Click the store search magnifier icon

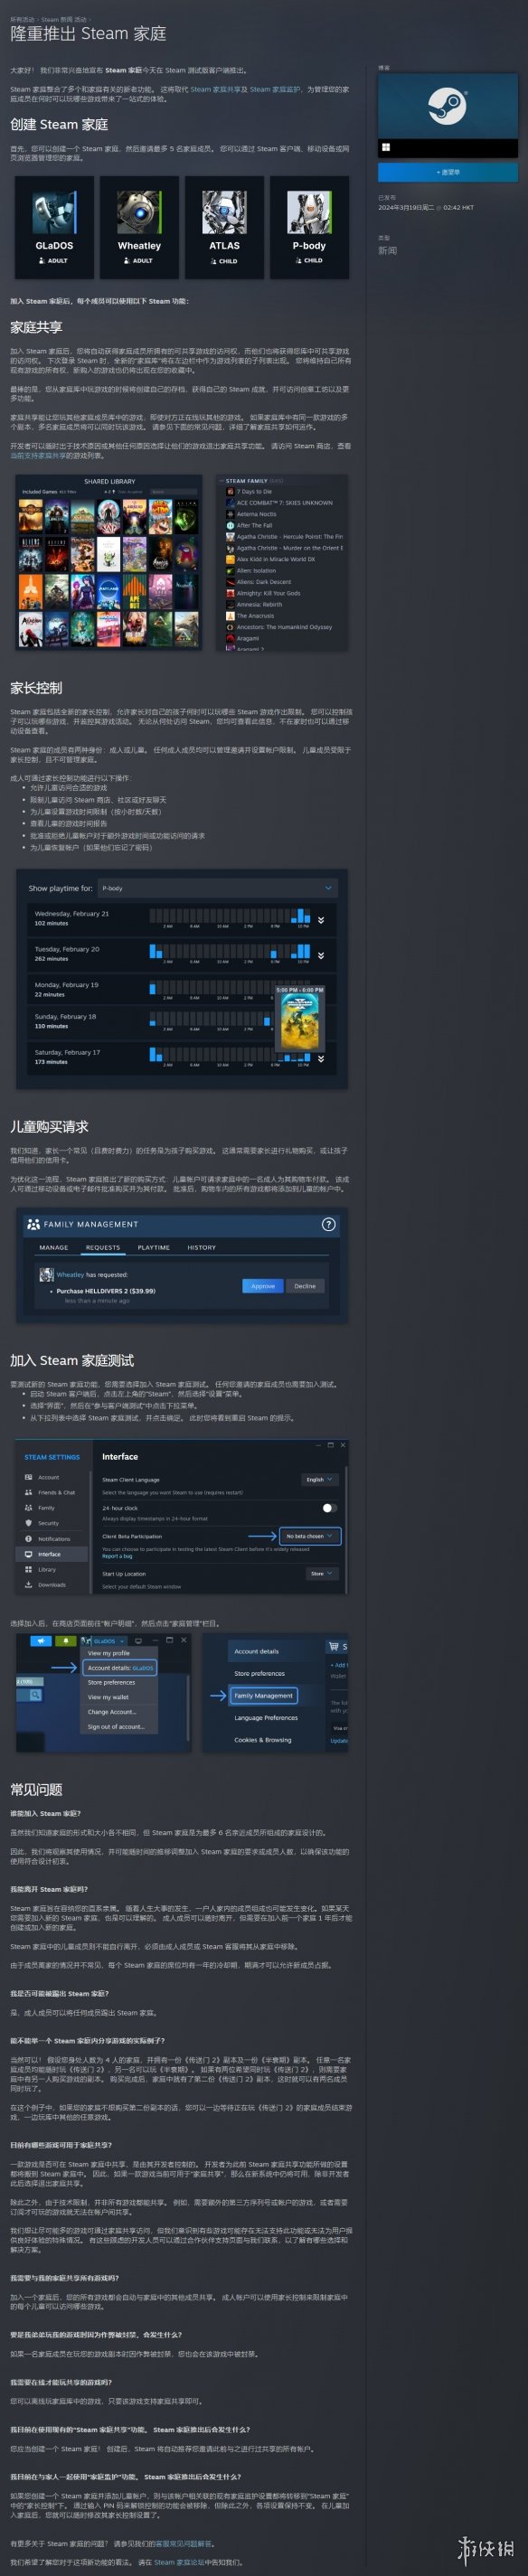tap(34, 1695)
